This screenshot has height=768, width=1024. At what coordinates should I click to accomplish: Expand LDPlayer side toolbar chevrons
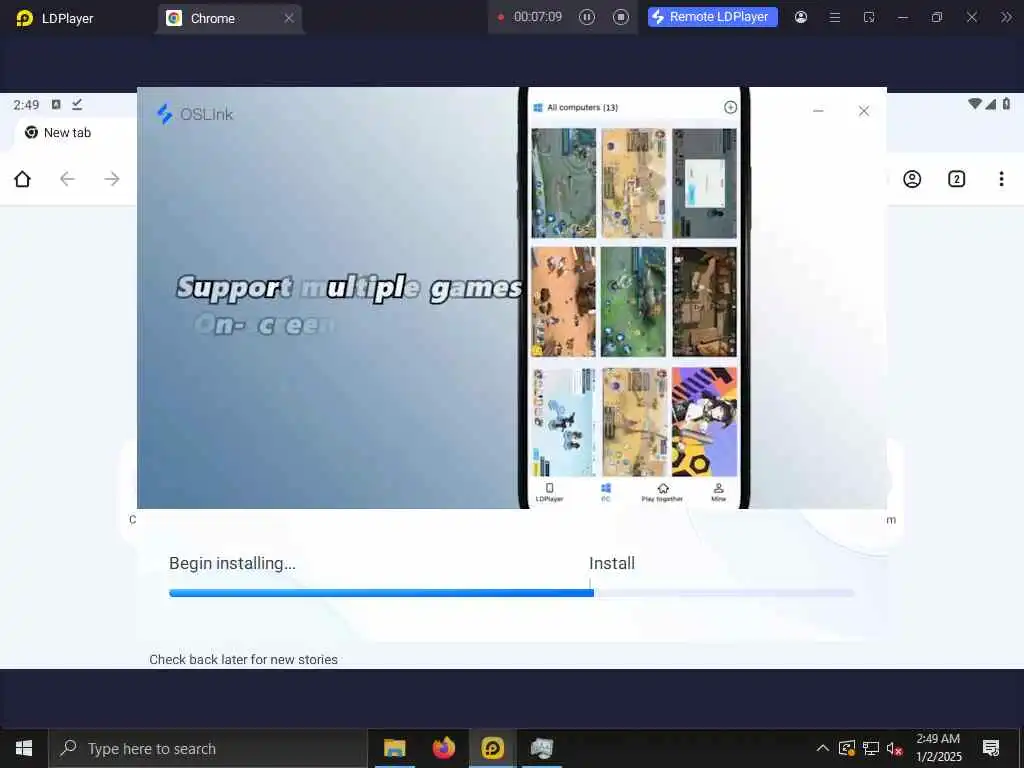click(x=1006, y=18)
